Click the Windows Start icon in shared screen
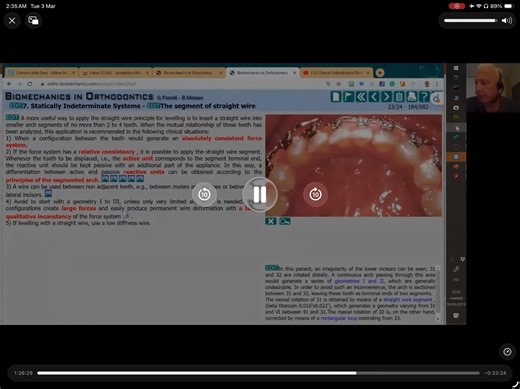Viewport: 520px width, 389px height. pos(456,68)
